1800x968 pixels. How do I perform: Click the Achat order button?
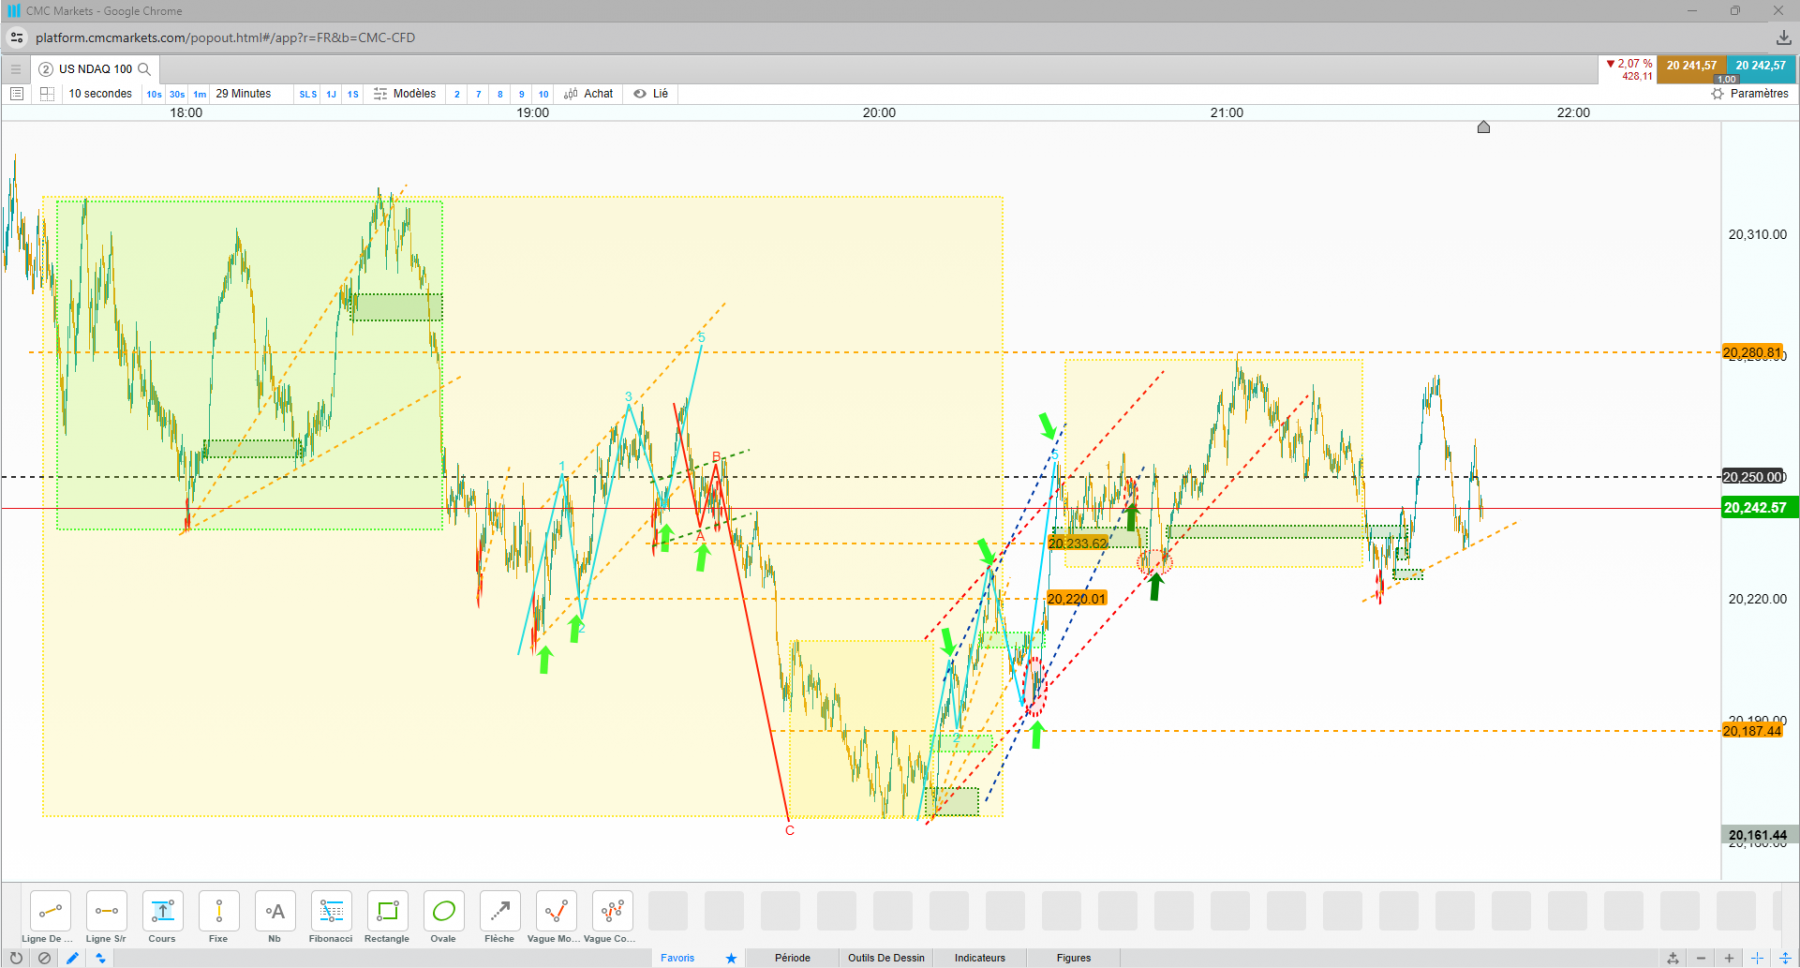(x=589, y=94)
